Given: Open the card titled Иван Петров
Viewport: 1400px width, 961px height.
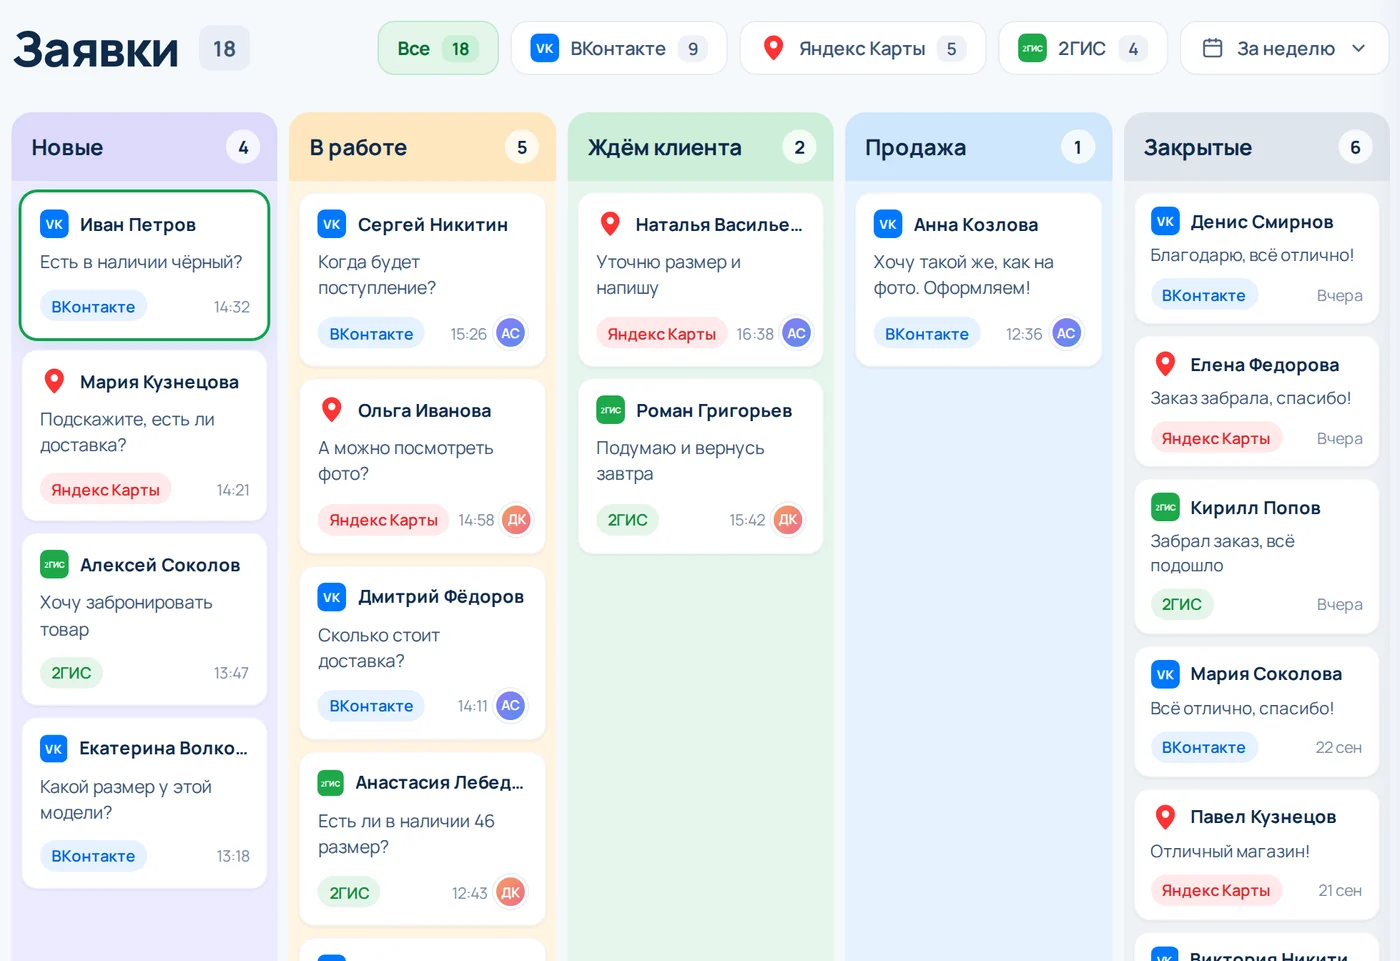Looking at the screenshot, I should [x=145, y=265].
